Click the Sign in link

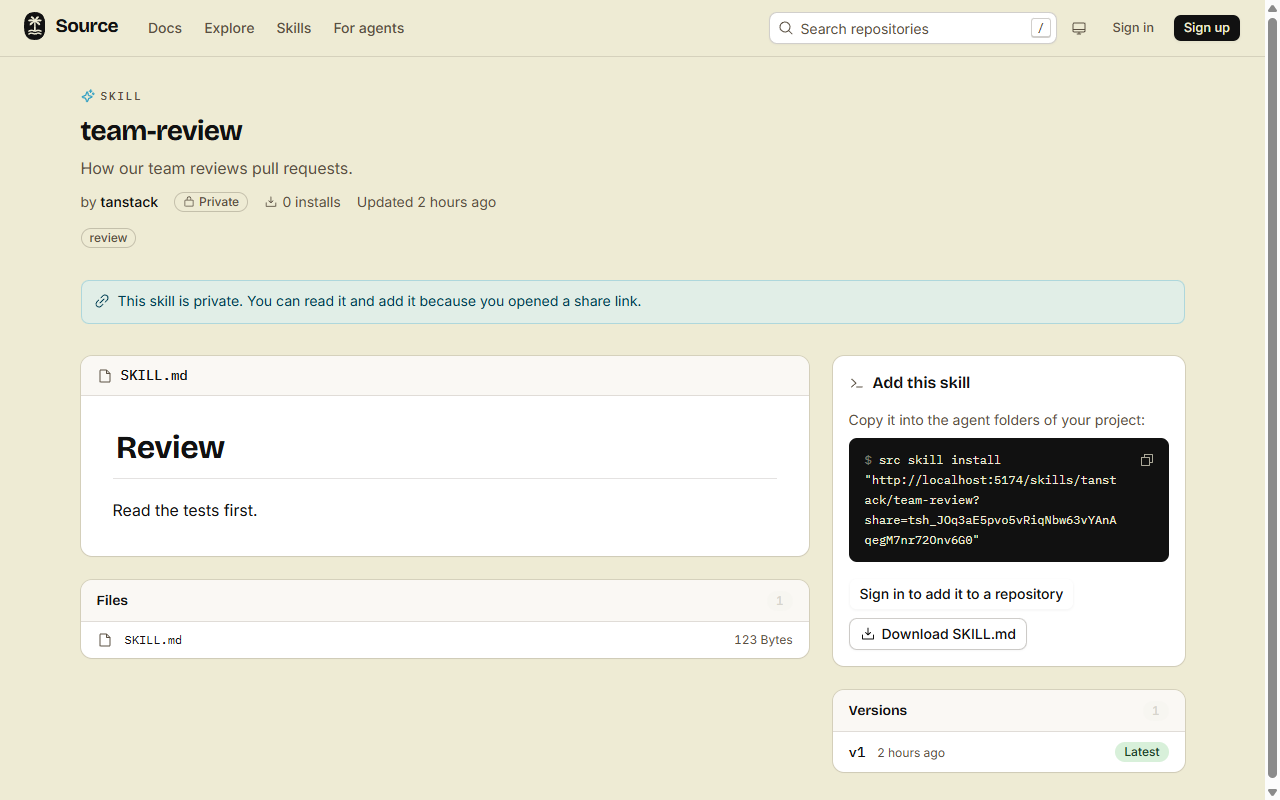(1133, 28)
